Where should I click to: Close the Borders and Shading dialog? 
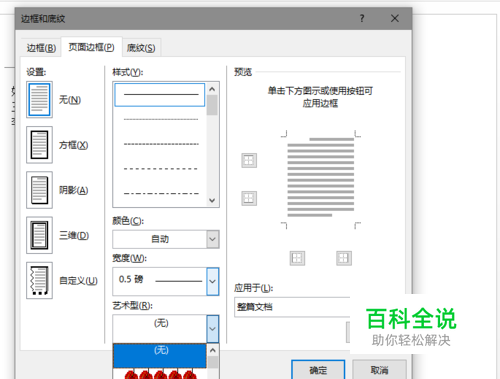tap(395, 18)
